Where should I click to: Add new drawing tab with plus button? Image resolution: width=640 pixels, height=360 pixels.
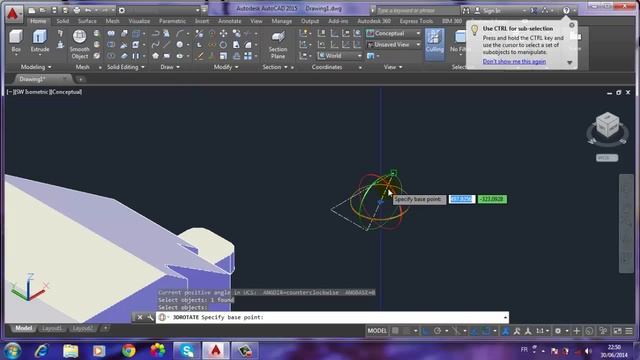tap(80, 79)
